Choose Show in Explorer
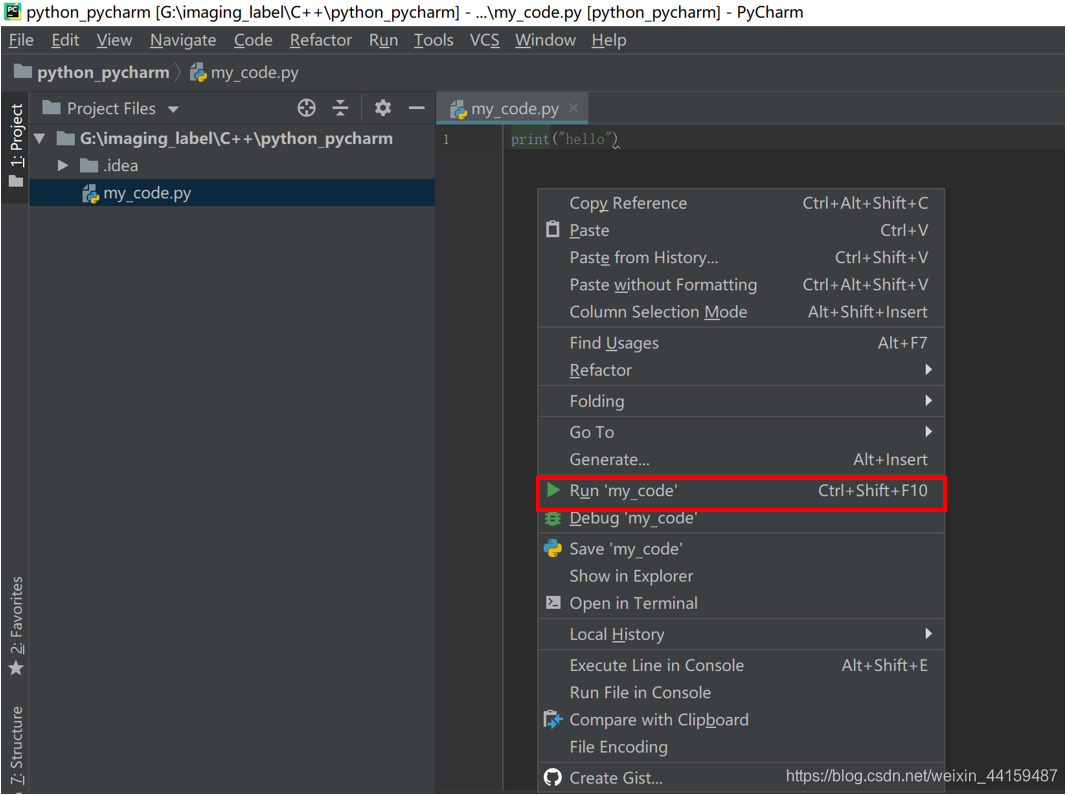The height and width of the screenshot is (795, 1068). coord(741,576)
